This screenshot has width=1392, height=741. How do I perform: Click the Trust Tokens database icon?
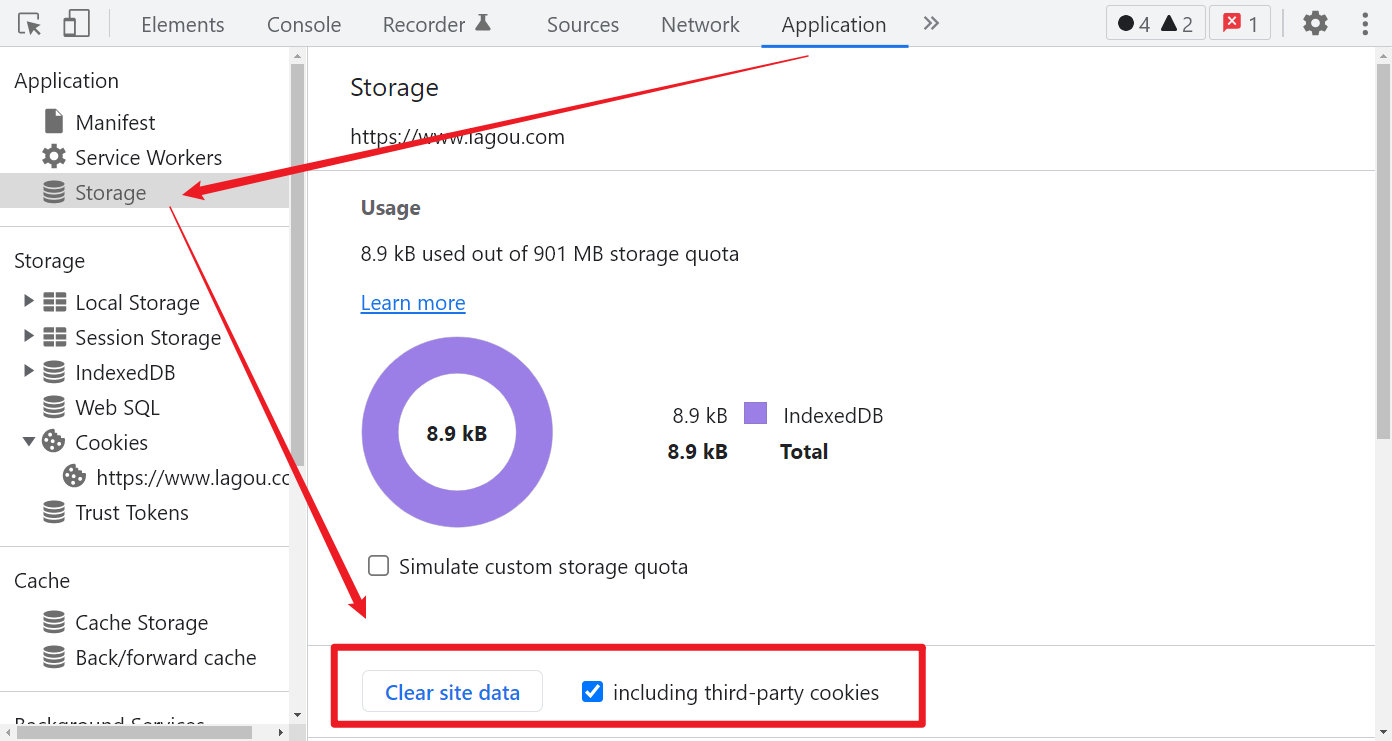54,512
